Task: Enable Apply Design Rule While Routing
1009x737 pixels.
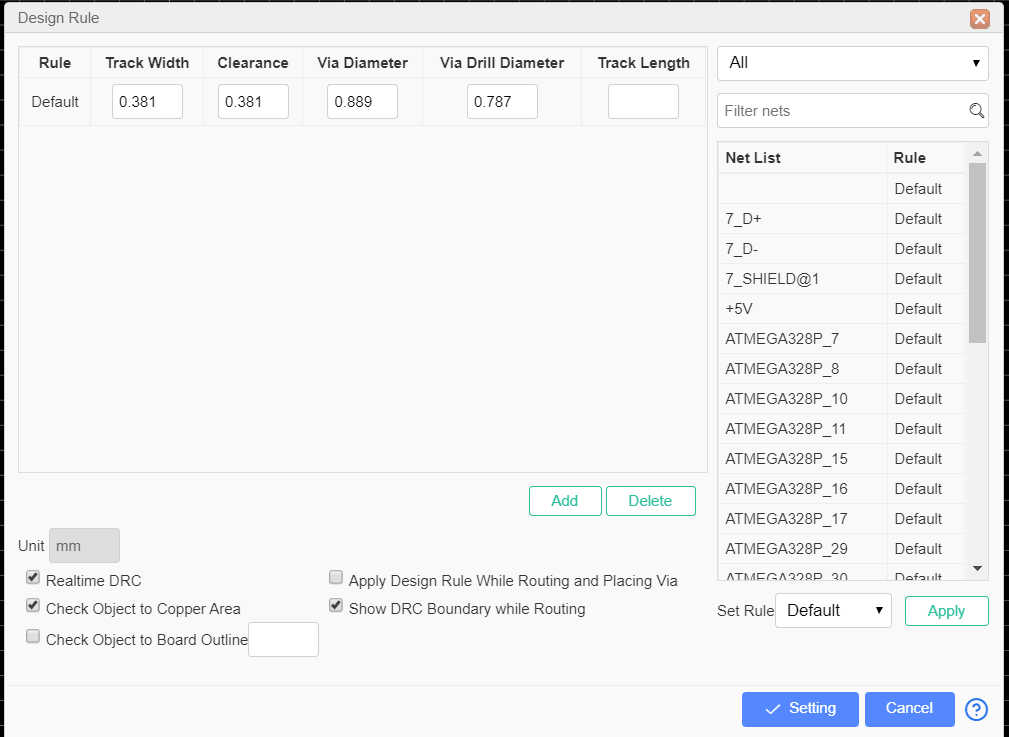Action: [336, 578]
